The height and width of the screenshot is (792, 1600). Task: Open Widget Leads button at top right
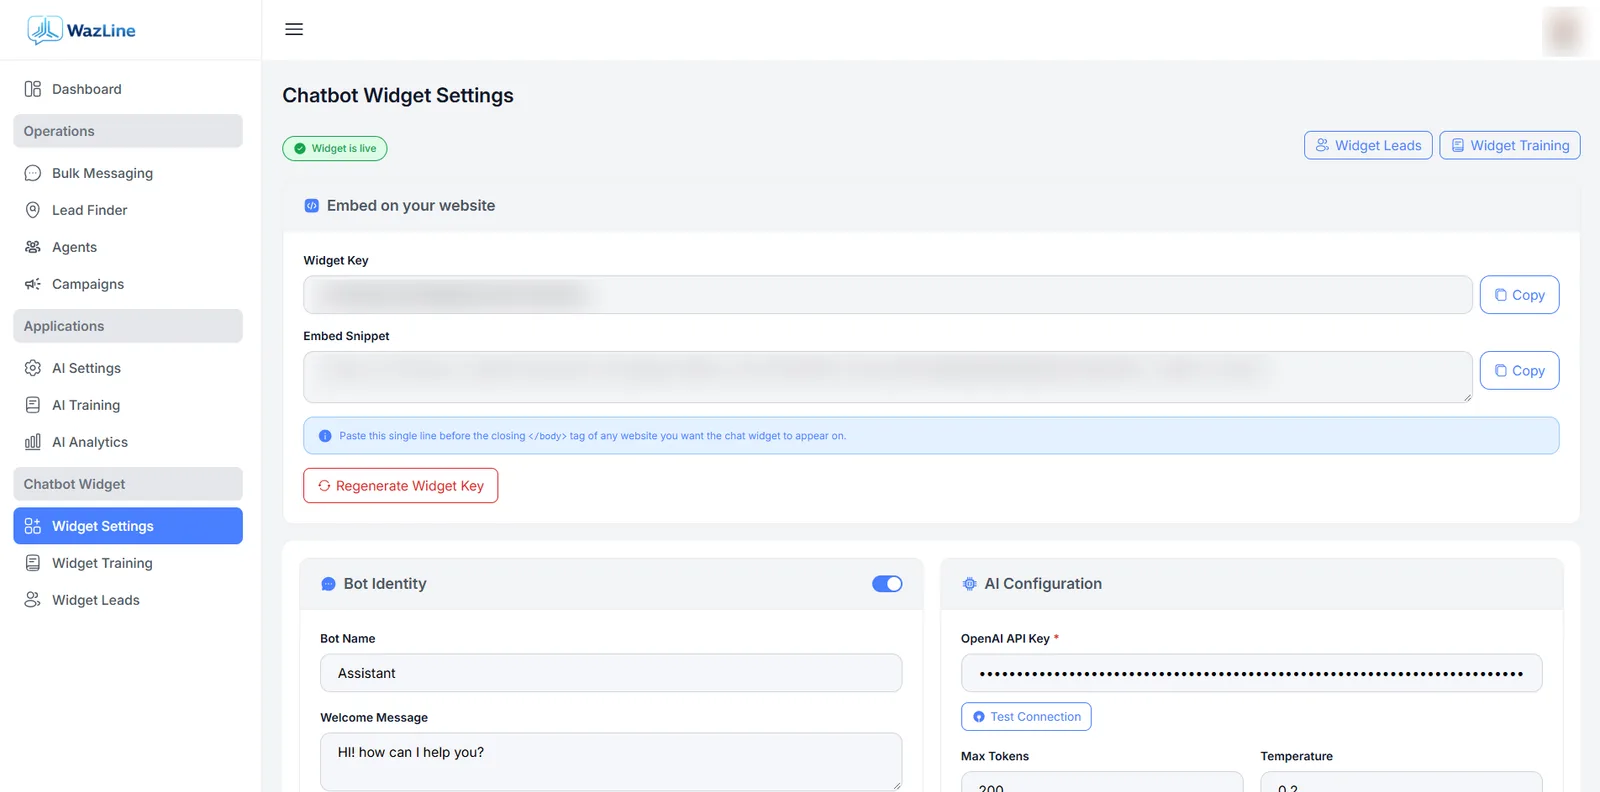tap(1368, 145)
